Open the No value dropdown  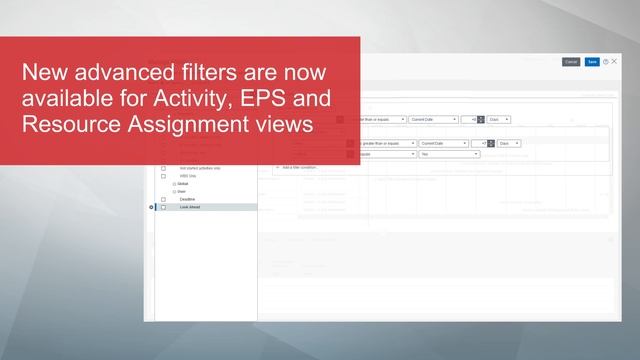click(x=449, y=154)
